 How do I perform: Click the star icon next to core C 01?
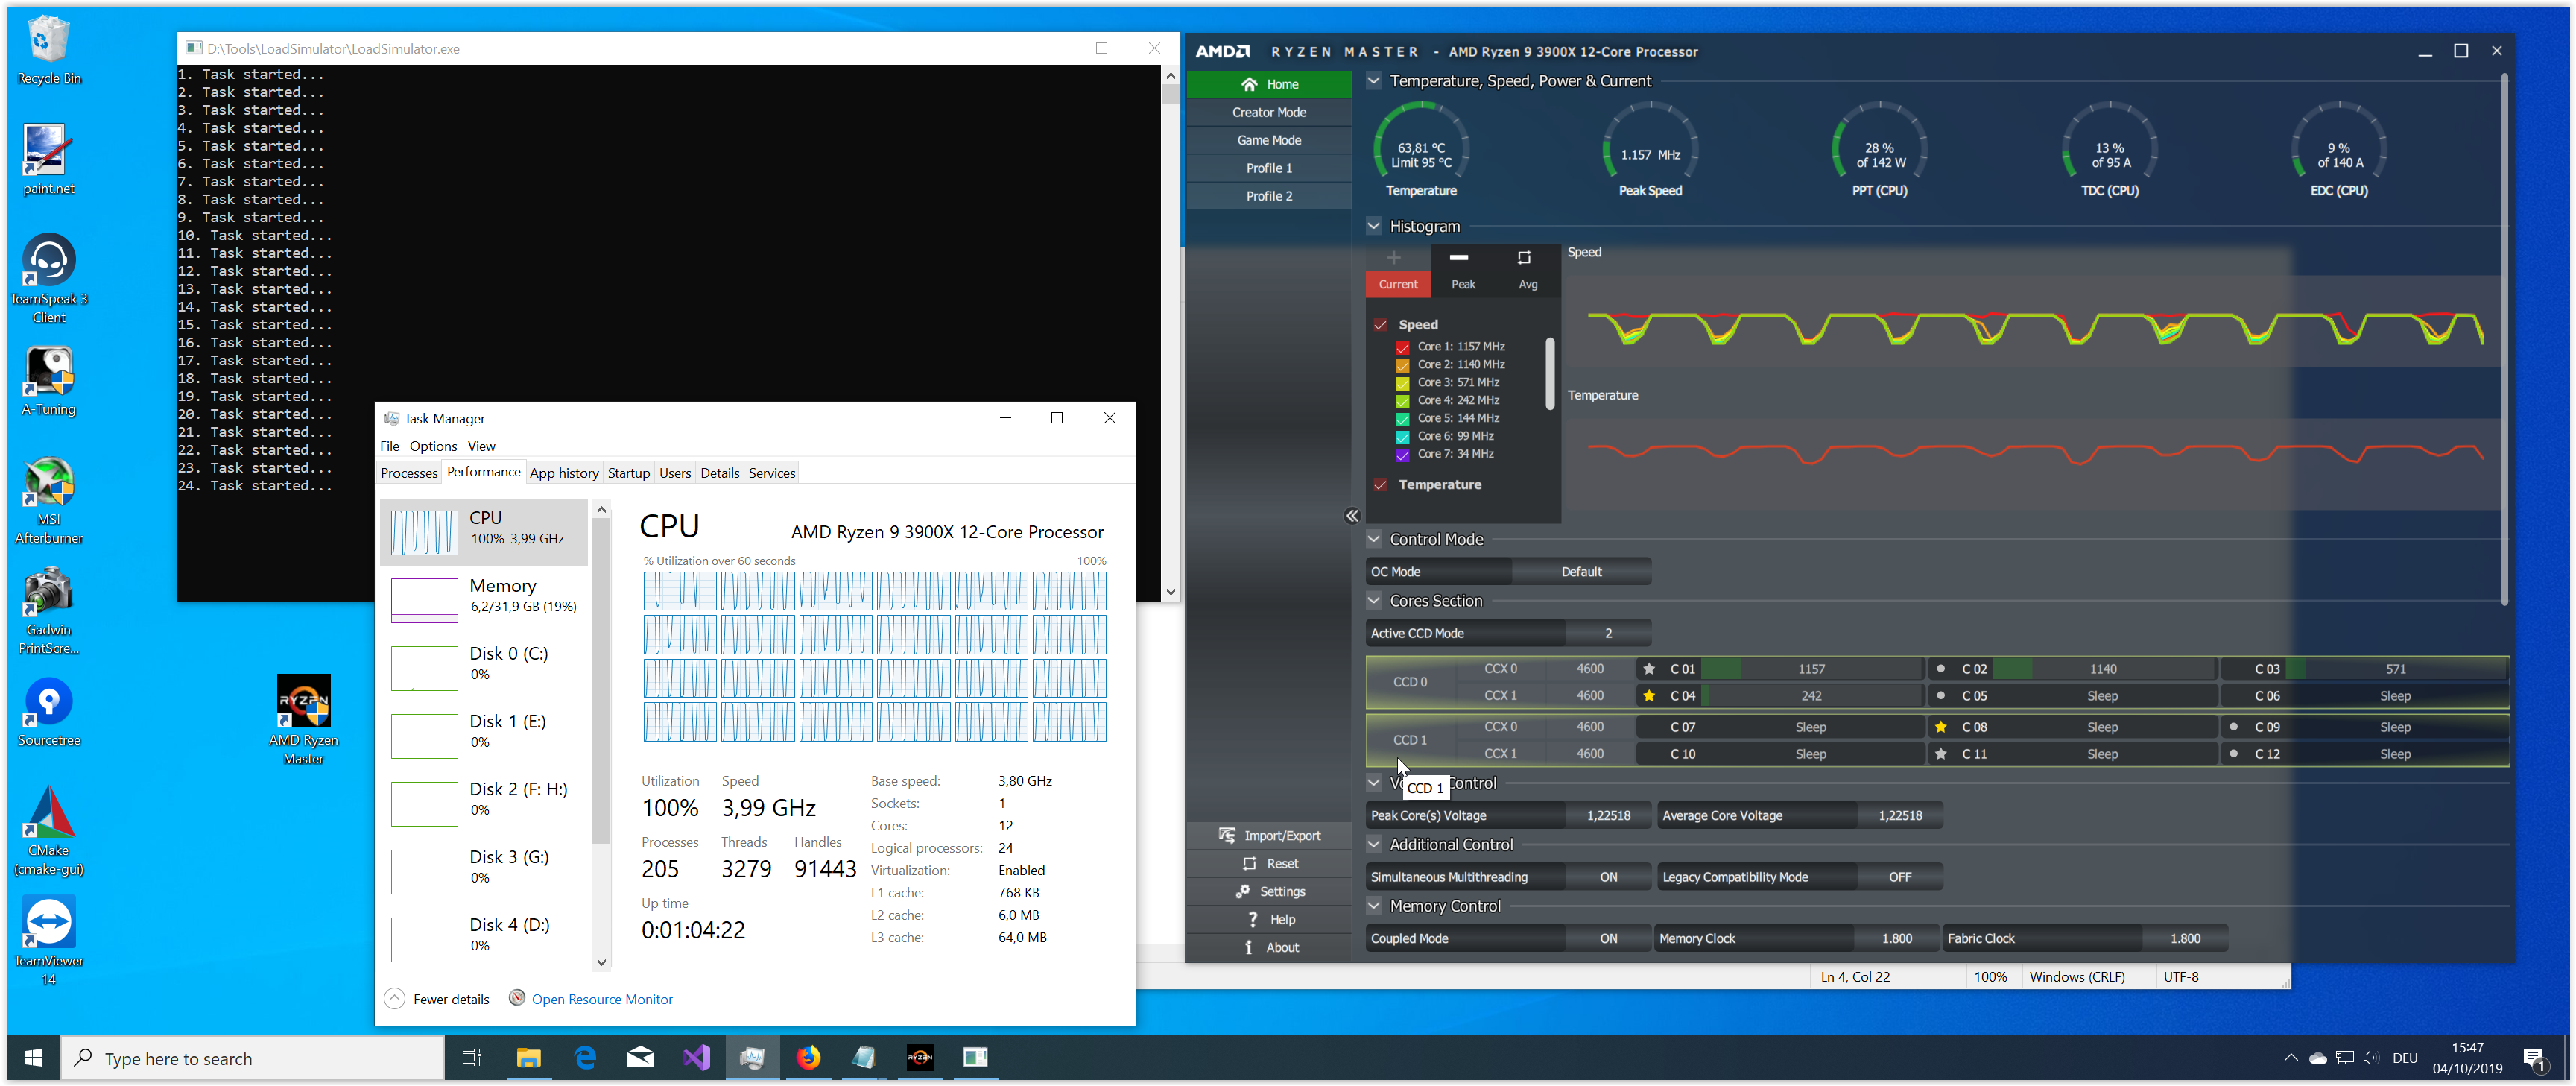pos(1649,669)
